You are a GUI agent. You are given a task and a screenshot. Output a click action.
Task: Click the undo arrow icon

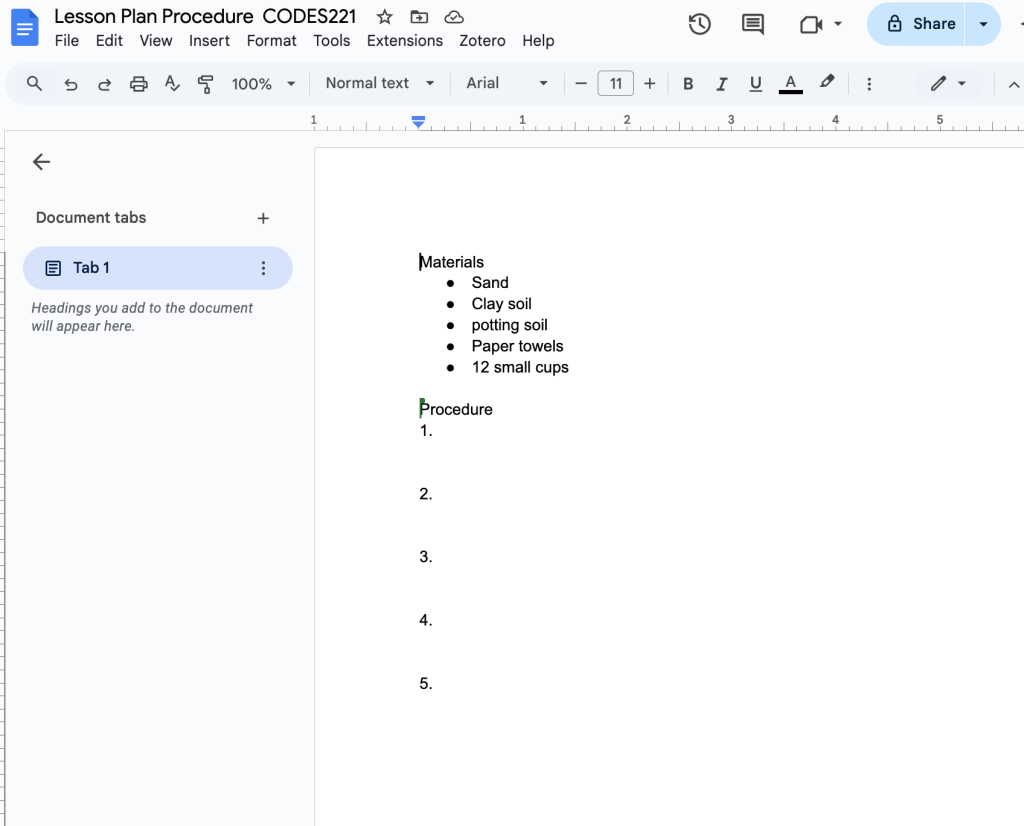(x=70, y=84)
